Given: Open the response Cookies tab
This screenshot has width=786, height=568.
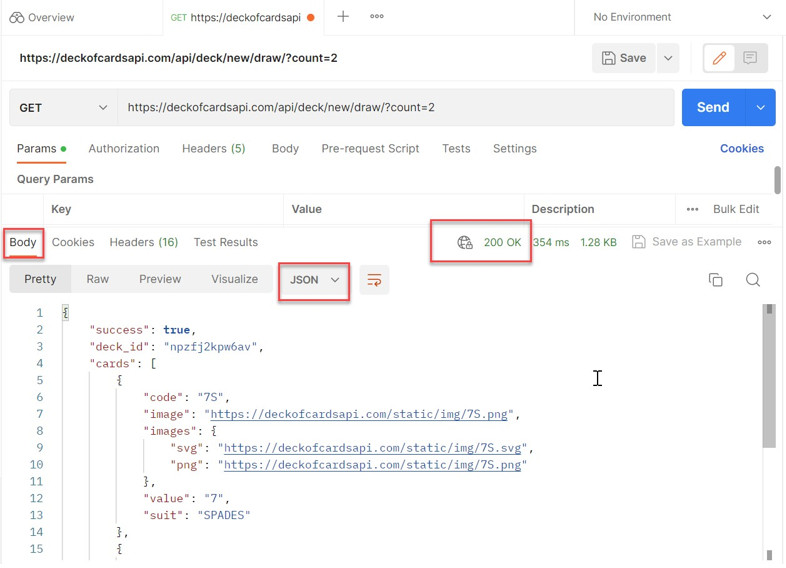Looking at the screenshot, I should point(73,243).
